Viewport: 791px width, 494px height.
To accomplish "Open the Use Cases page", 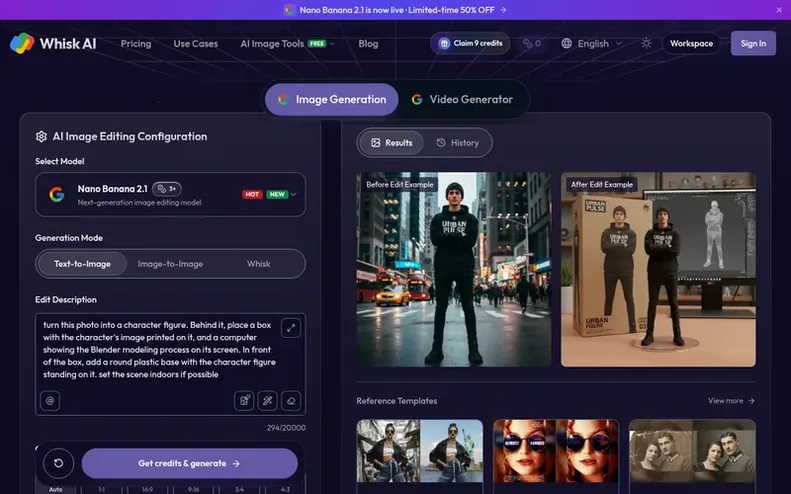I will pyautogui.click(x=196, y=43).
